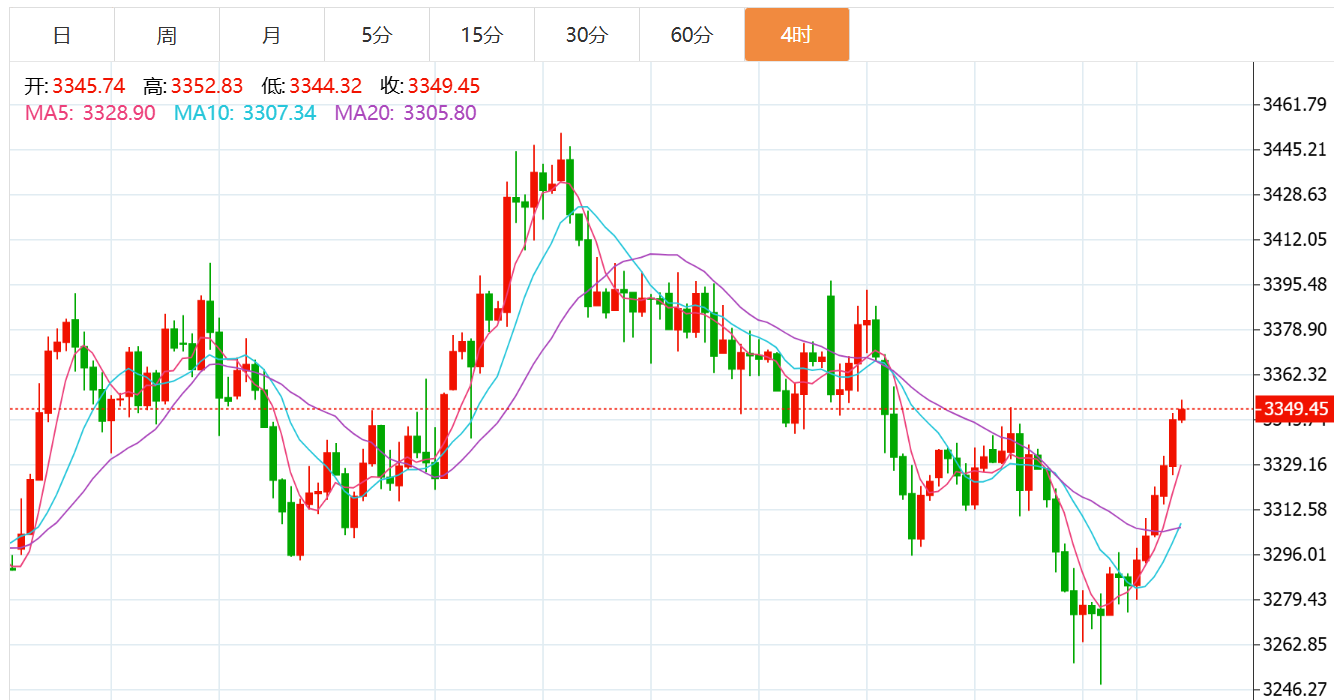Click the 3279.43 price axis label
Image resolution: width=1334 pixels, height=700 pixels.
point(1295,599)
